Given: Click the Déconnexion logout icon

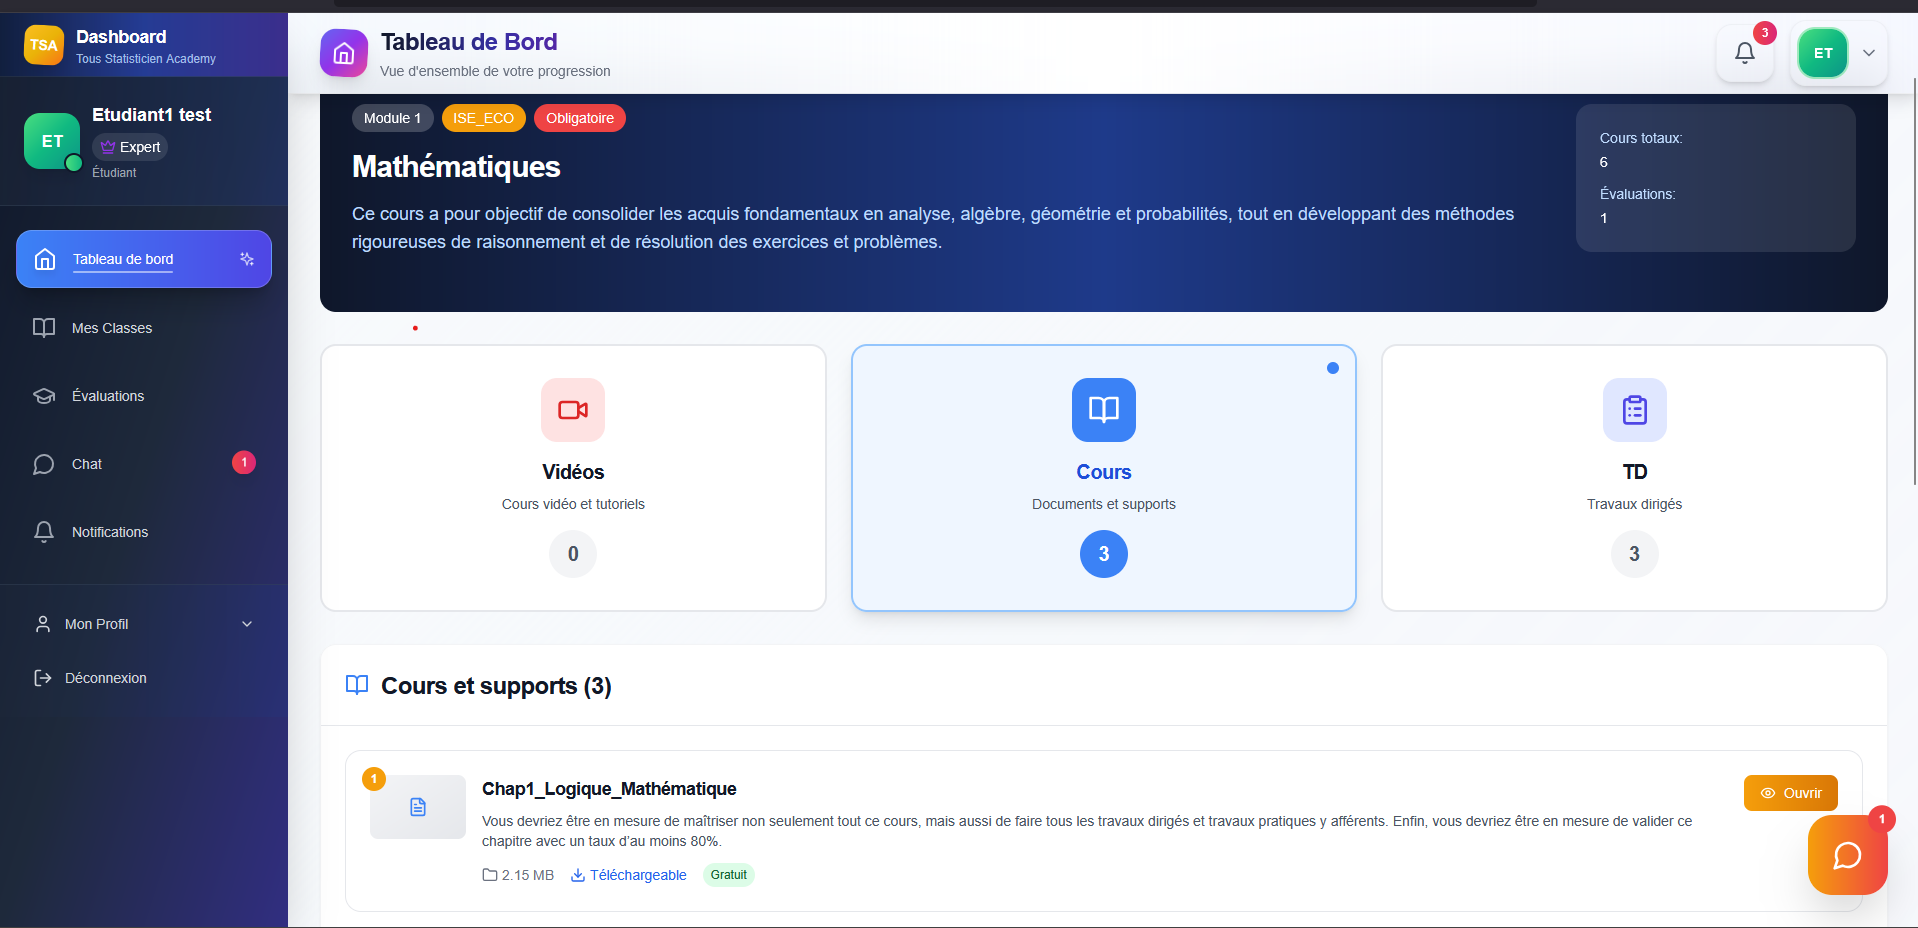Looking at the screenshot, I should pos(42,677).
